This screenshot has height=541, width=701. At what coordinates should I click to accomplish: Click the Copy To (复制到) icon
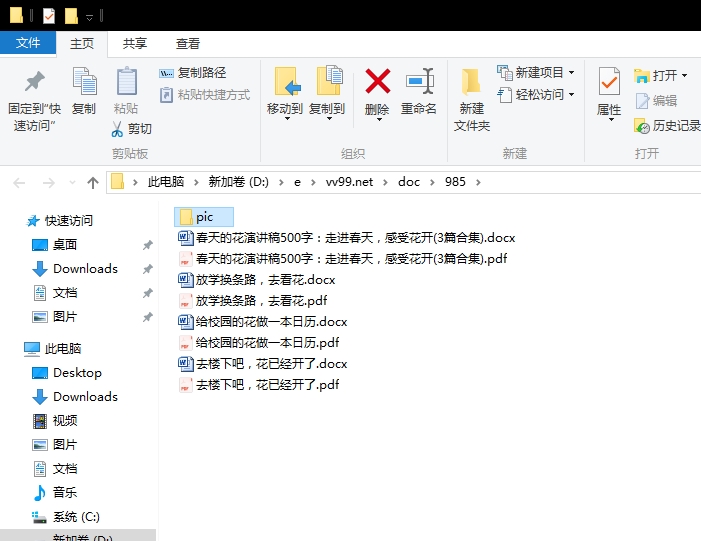(328, 80)
